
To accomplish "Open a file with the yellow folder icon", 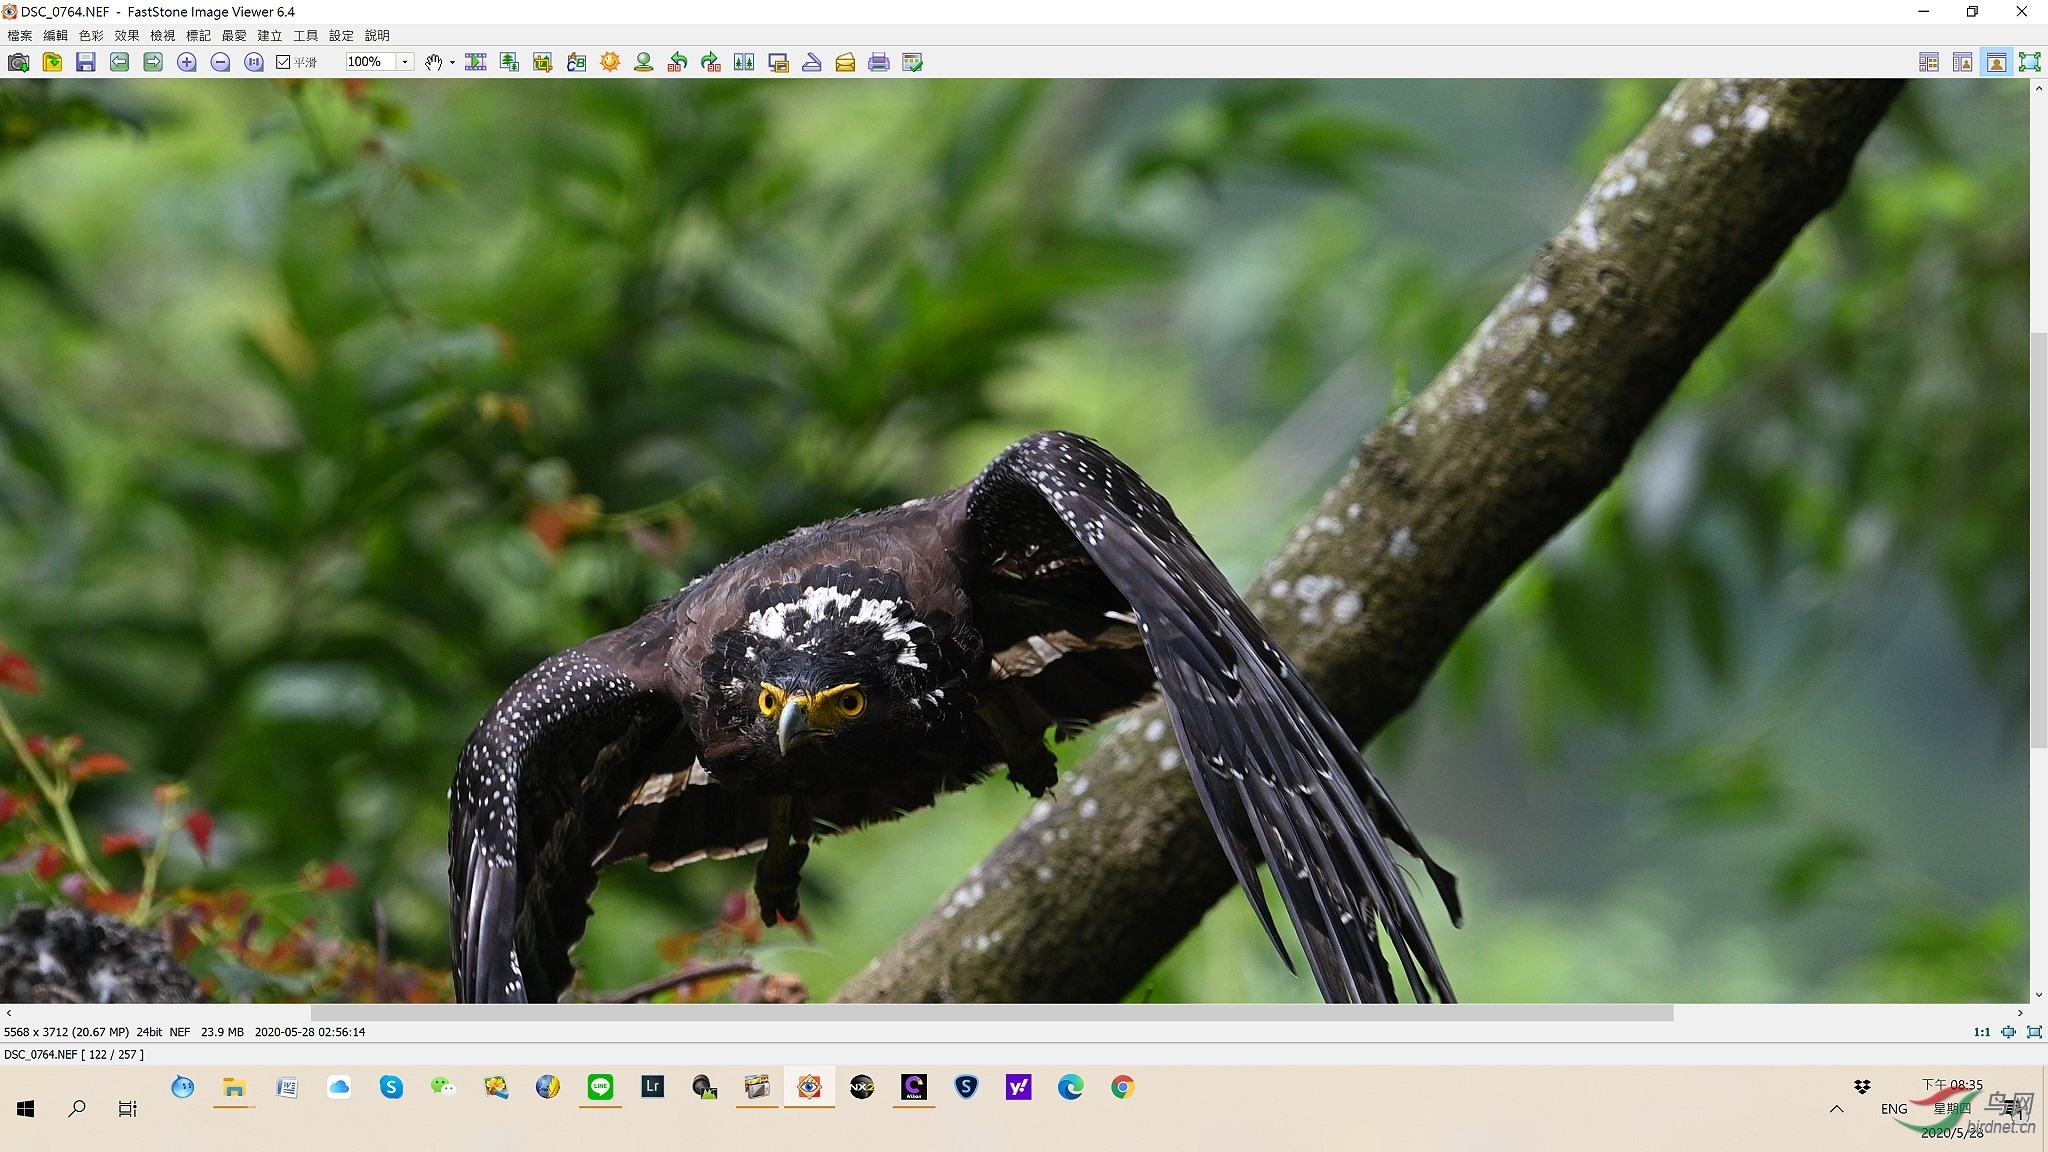I will click(52, 62).
